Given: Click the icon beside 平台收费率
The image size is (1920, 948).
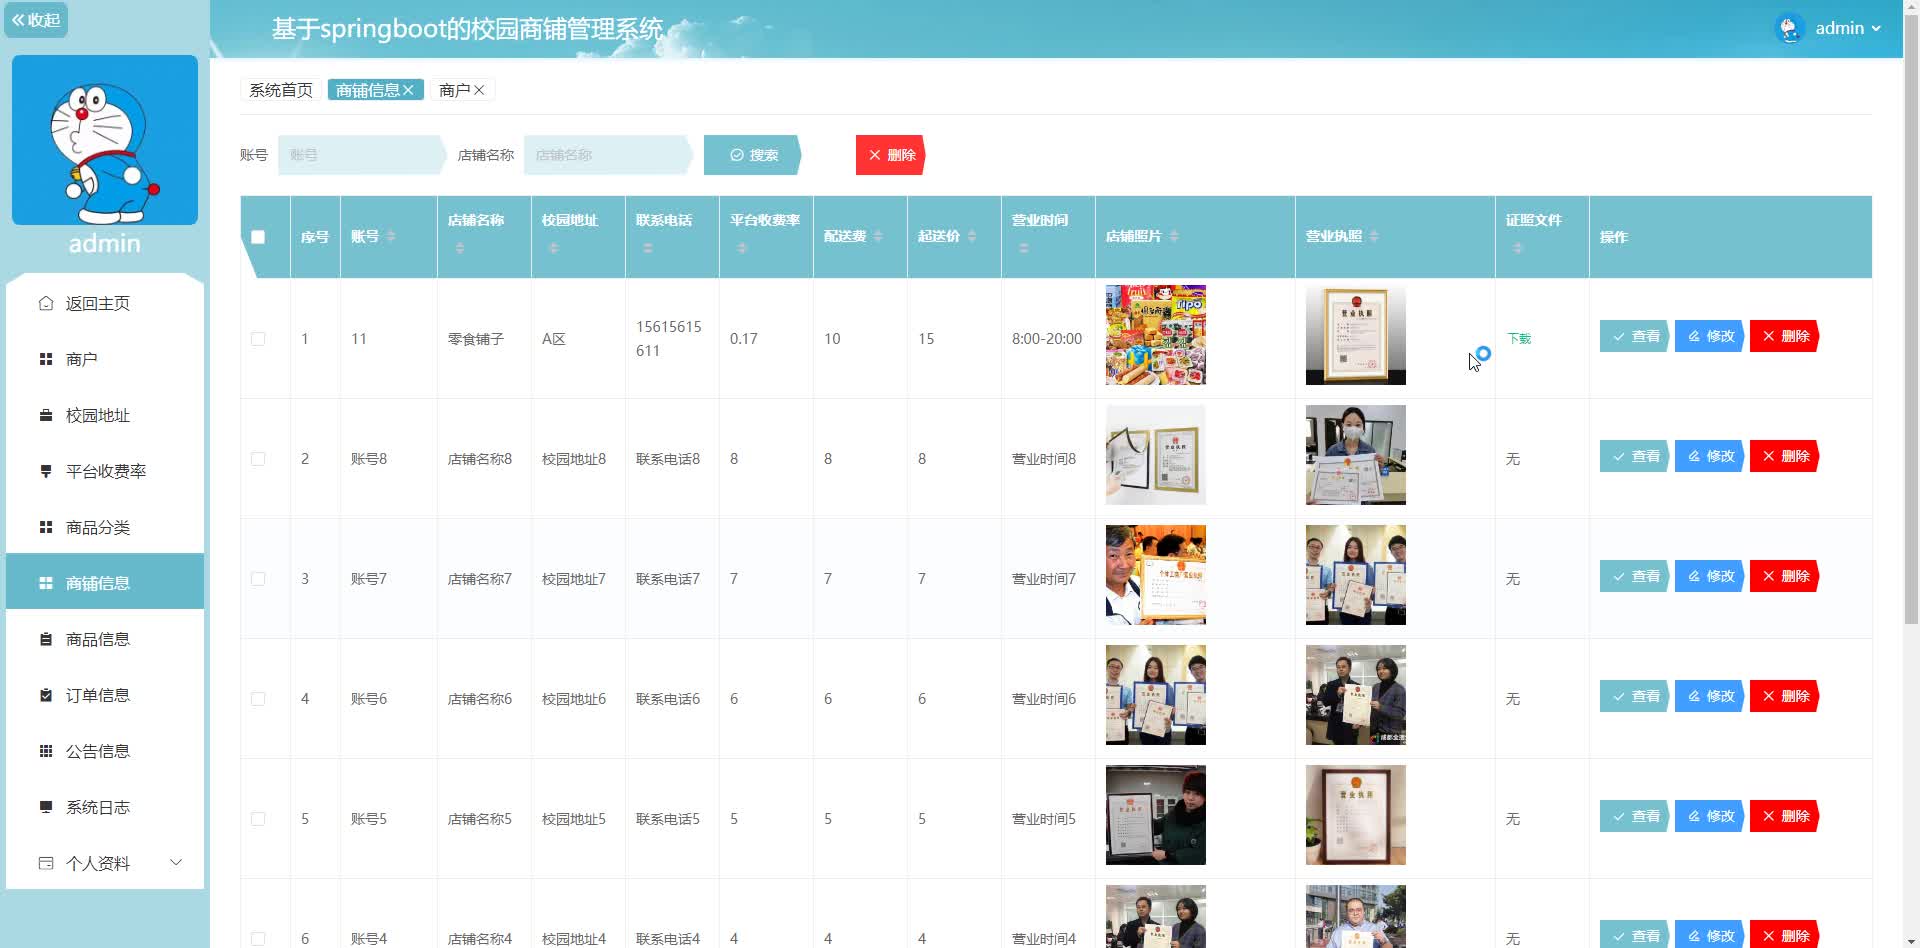Looking at the screenshot, I should click(45, 471).
